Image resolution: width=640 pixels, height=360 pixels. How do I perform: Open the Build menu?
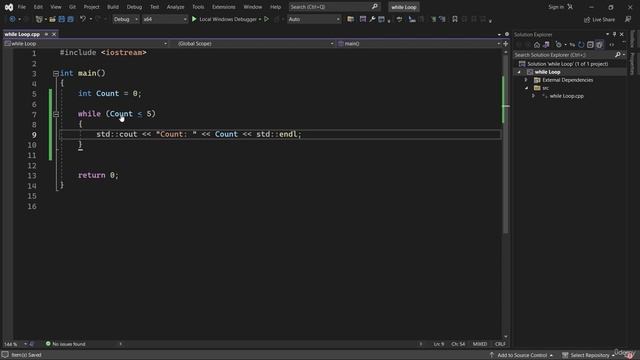(113, 7)
